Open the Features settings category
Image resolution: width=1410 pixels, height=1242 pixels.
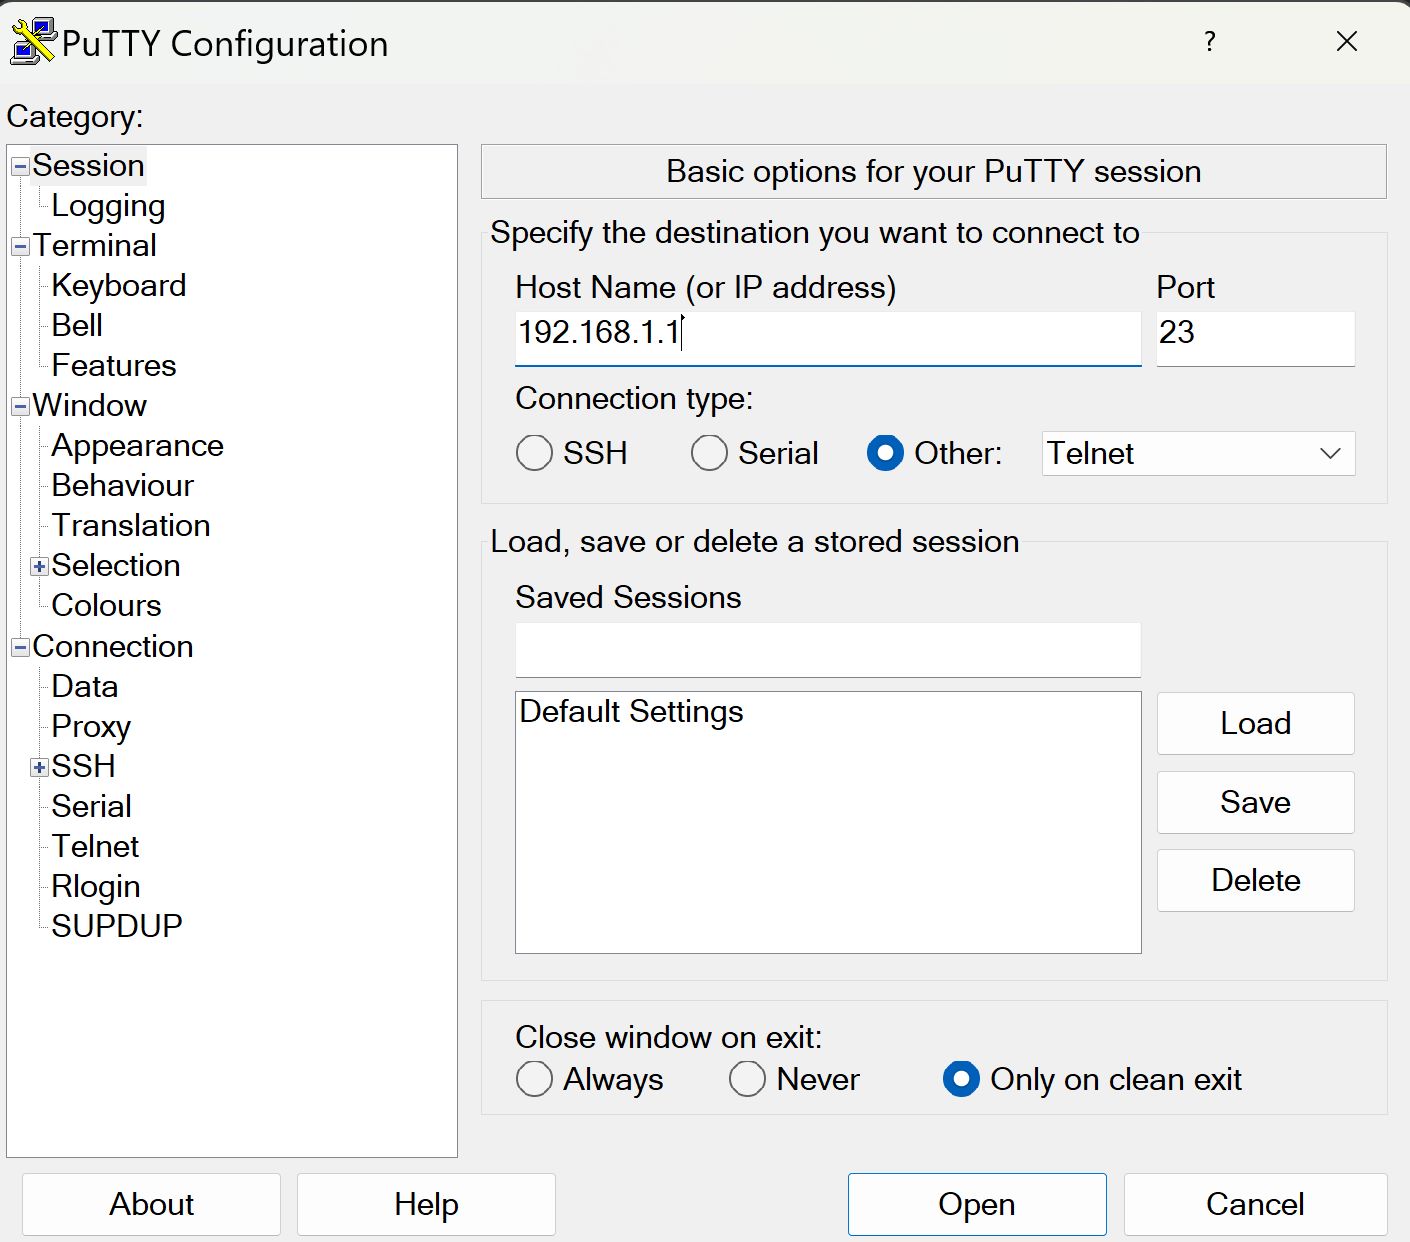(x=114, y=365)
